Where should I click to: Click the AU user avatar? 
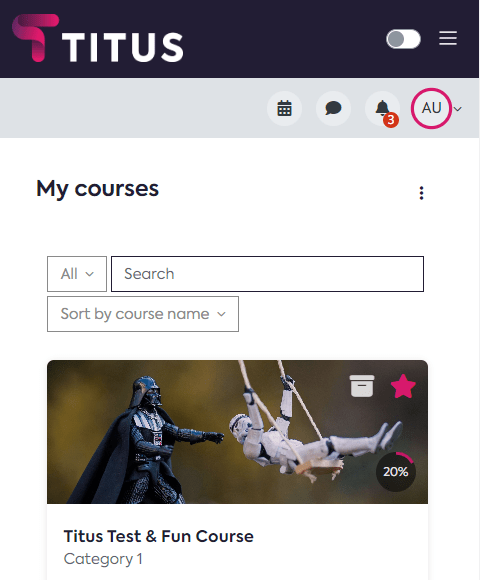pyautogui.click(x=431, y=108)
